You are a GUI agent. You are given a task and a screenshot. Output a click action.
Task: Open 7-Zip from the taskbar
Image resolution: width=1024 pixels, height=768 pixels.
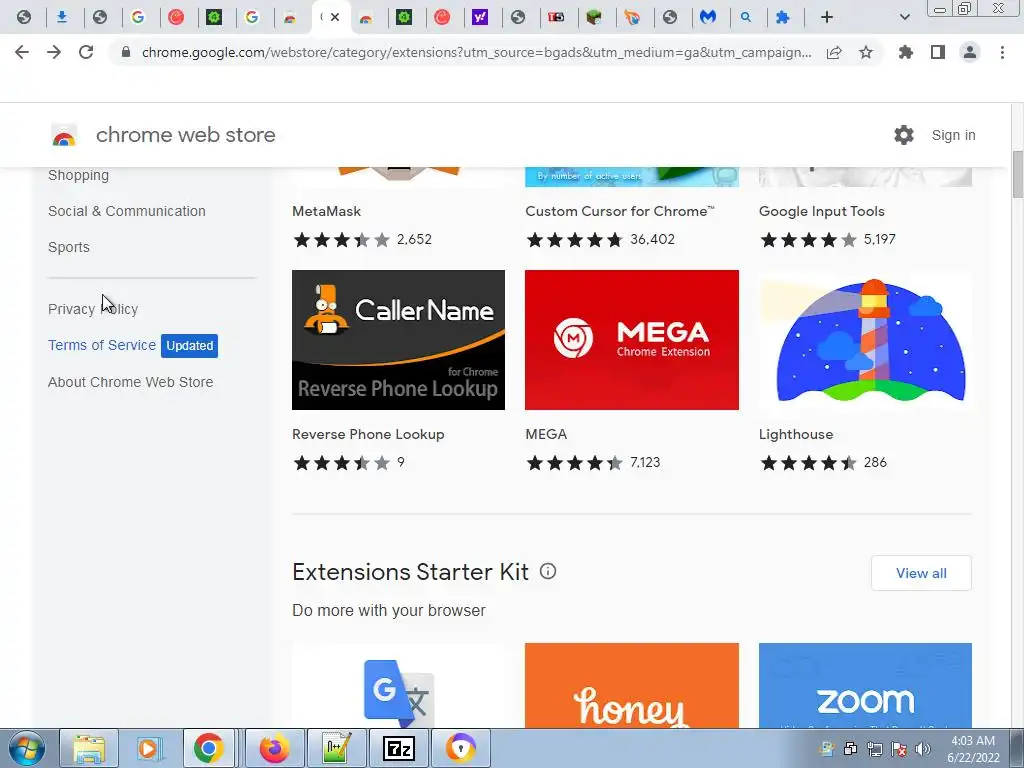(x=398, y=748)
